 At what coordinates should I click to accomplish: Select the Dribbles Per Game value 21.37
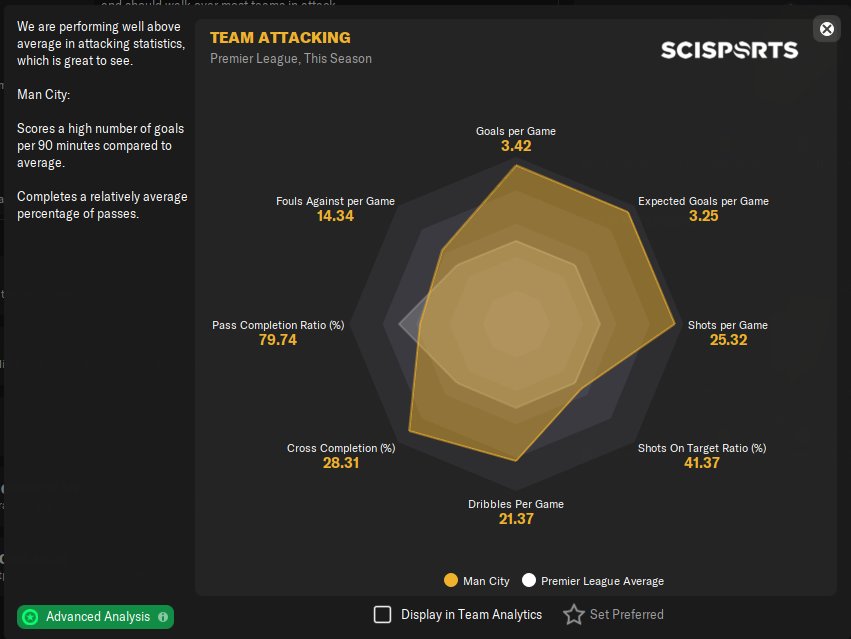(x=516, y=519)
